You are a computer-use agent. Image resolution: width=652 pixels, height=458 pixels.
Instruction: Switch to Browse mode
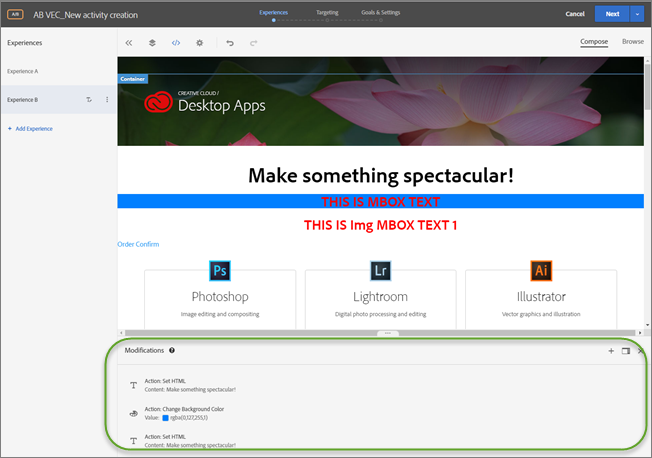(633, 42)
